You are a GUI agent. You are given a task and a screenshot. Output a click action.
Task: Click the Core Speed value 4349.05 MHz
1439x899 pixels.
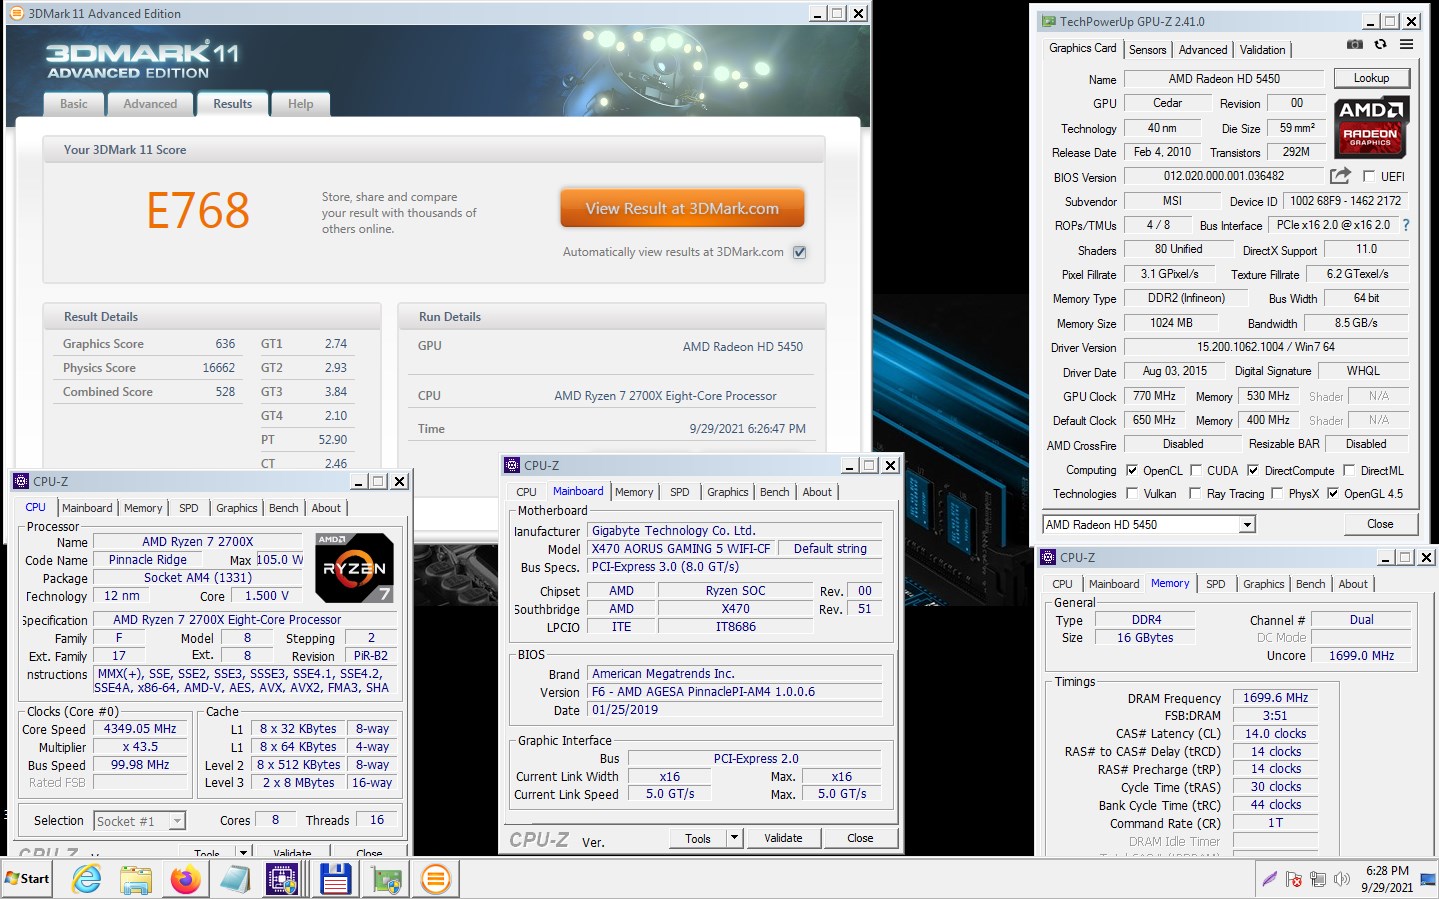tap(140, 729)
